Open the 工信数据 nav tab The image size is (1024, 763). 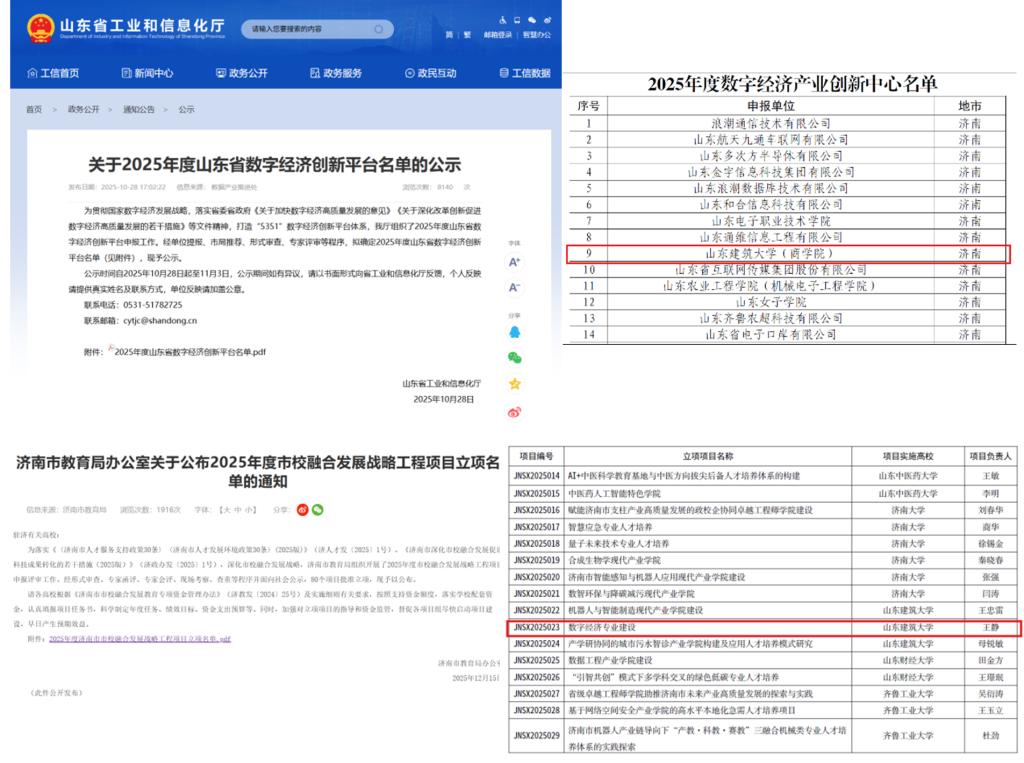coord(525,73)
